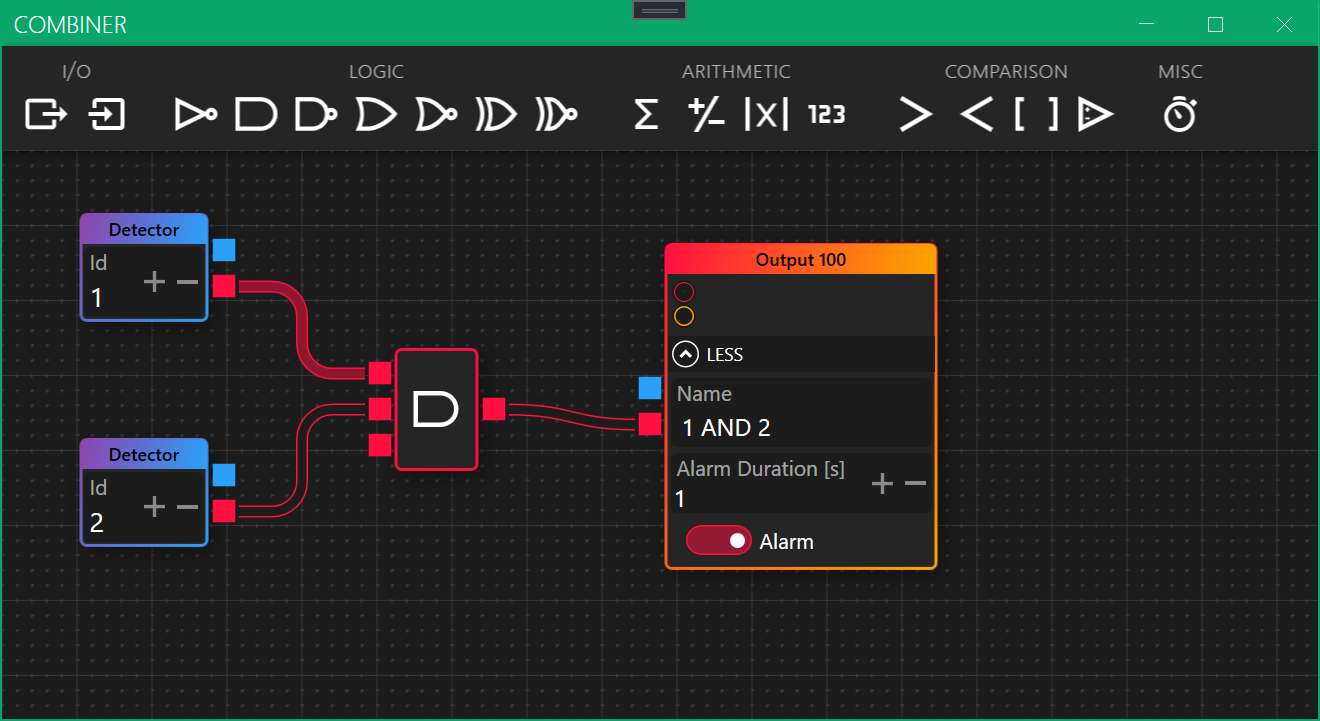Click the range brackets comparison icon
This screenshot has width=1320, height=721.
1036,115
